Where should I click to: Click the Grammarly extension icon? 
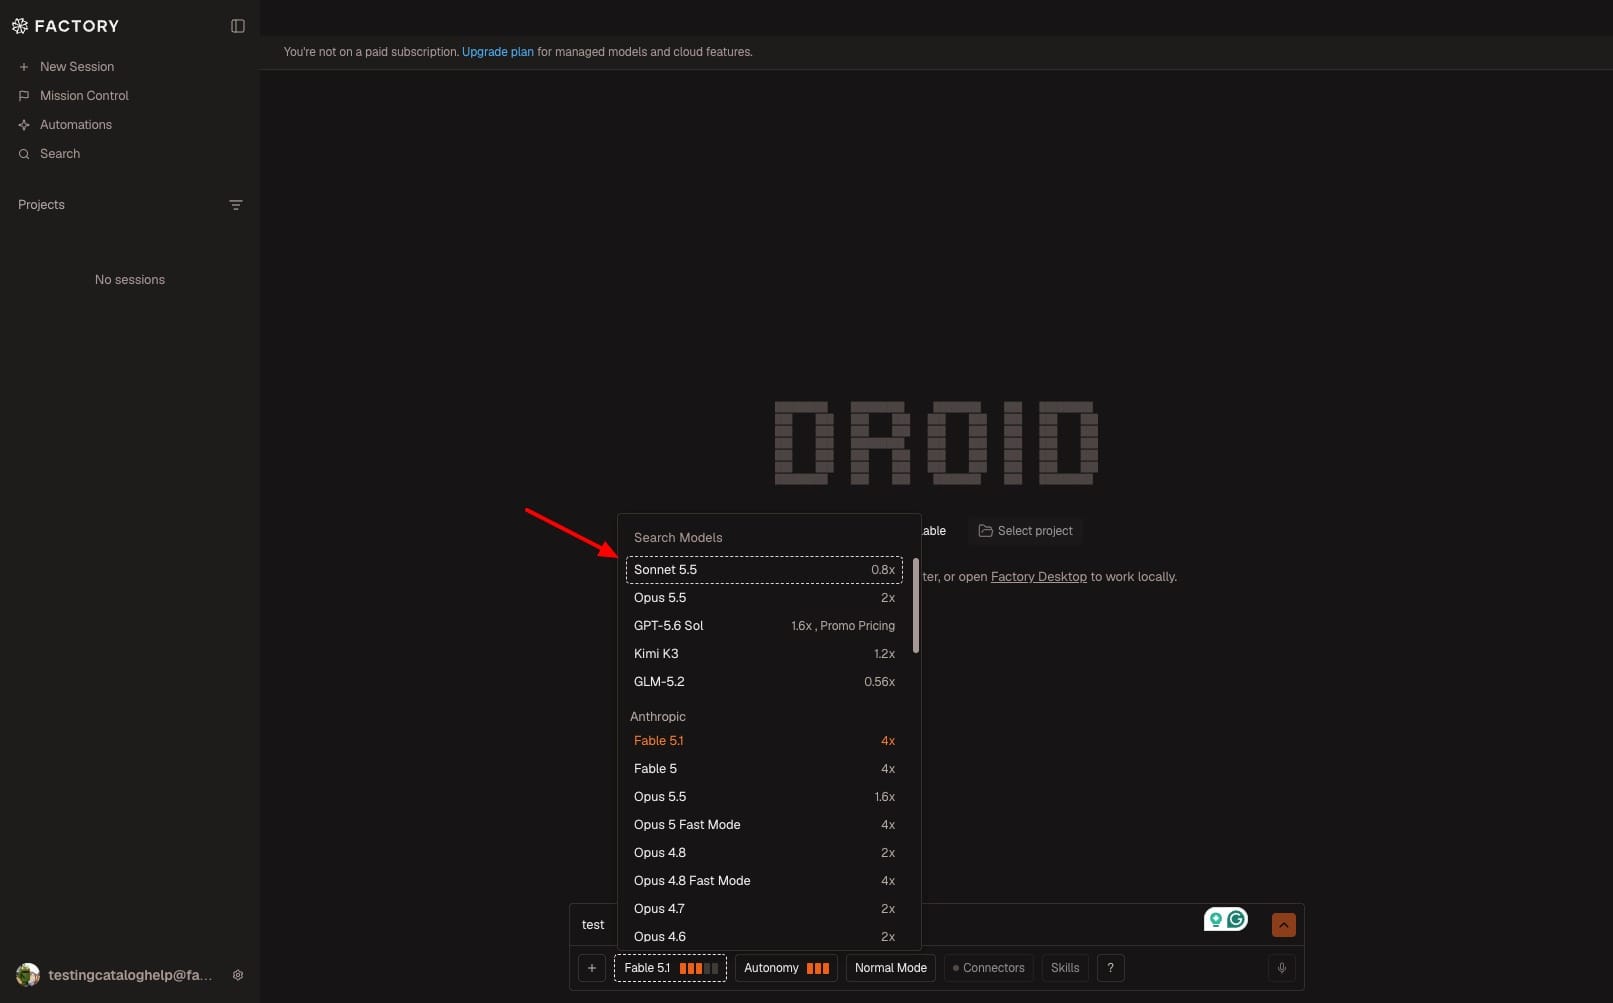pos(1236,919)
